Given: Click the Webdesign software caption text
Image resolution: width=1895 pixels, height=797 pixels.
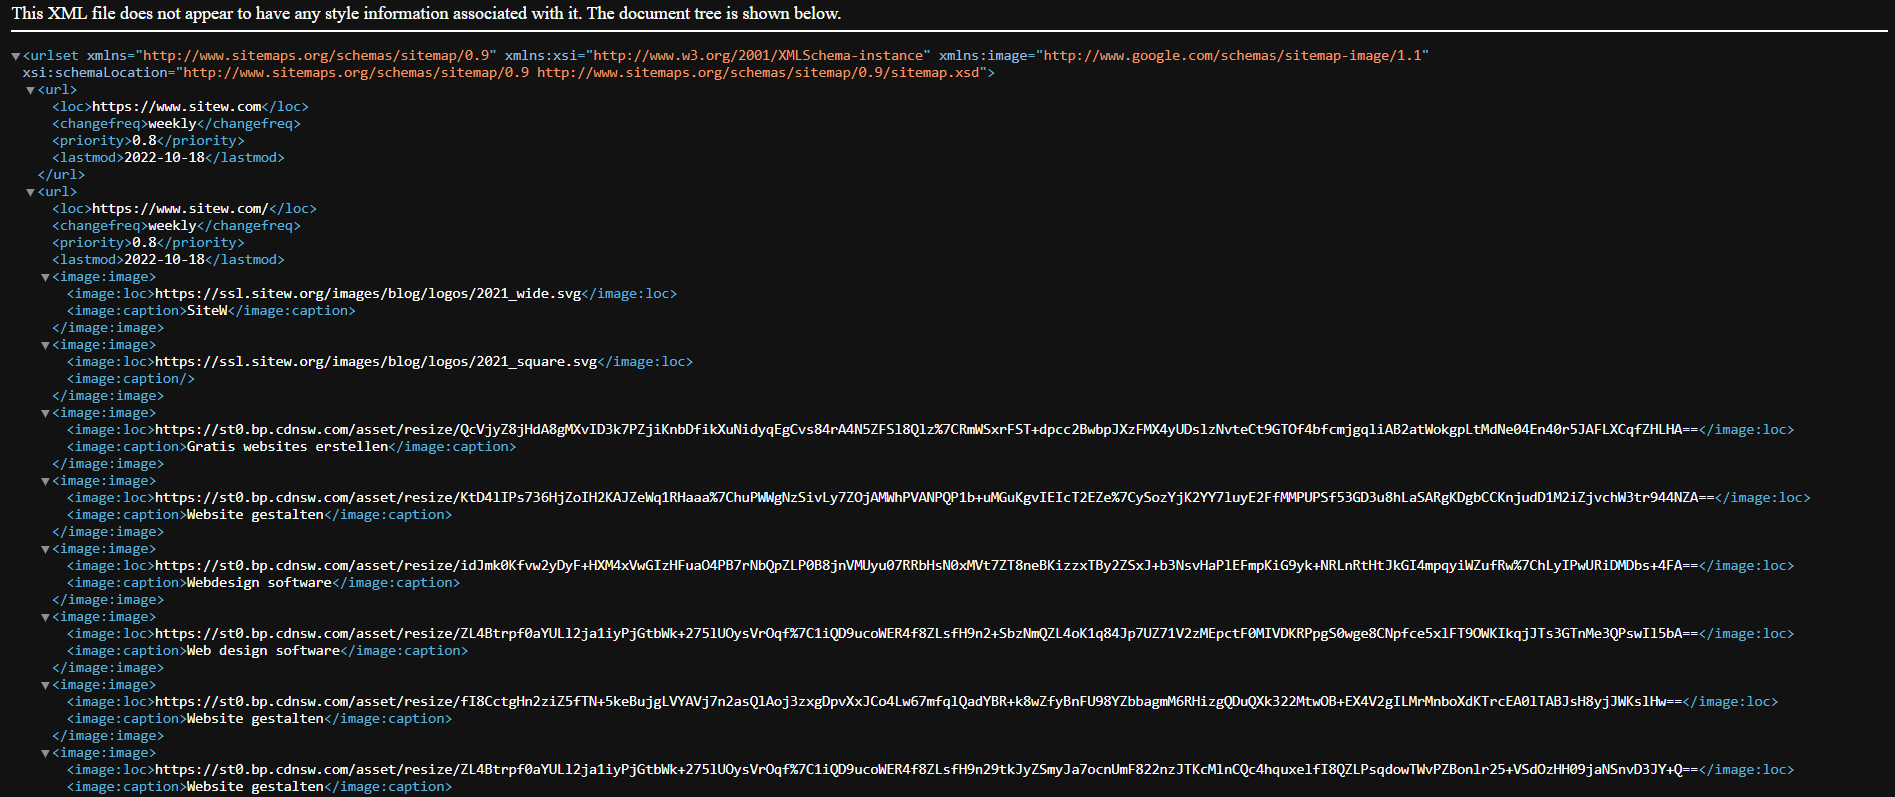Looking at the screenshot, I should tap(259, 583).
